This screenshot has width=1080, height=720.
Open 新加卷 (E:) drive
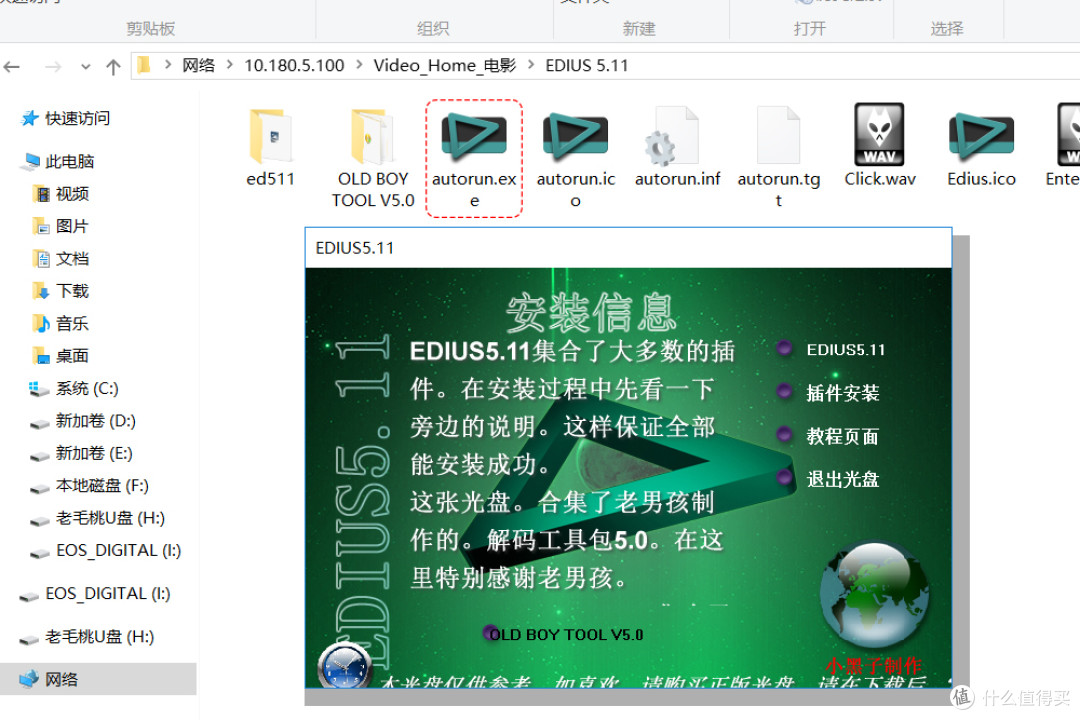point(81,453)
